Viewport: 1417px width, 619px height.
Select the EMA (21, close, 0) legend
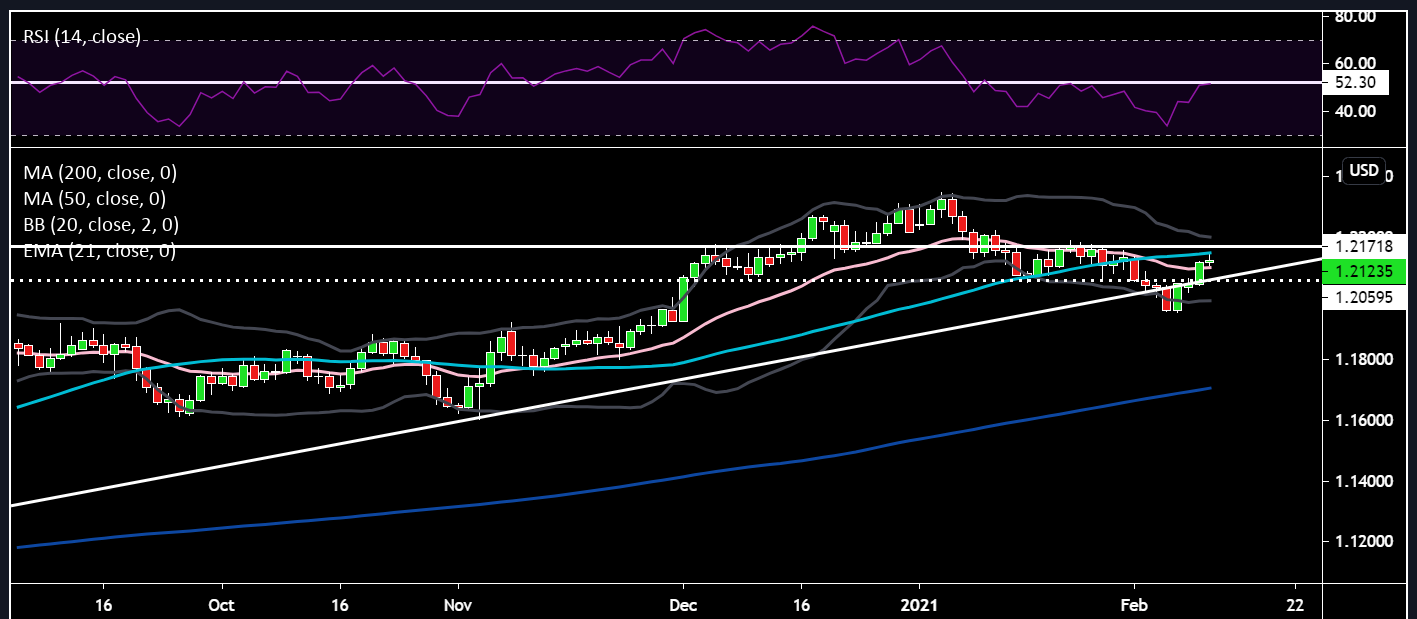100,251
